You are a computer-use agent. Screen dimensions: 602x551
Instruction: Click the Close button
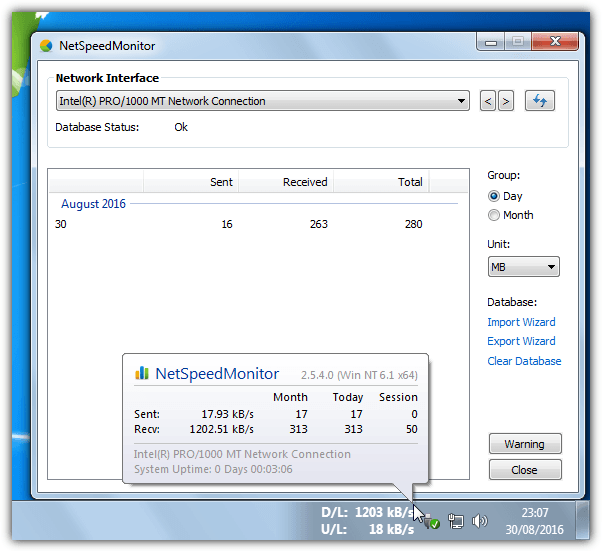tap(525, 470)
